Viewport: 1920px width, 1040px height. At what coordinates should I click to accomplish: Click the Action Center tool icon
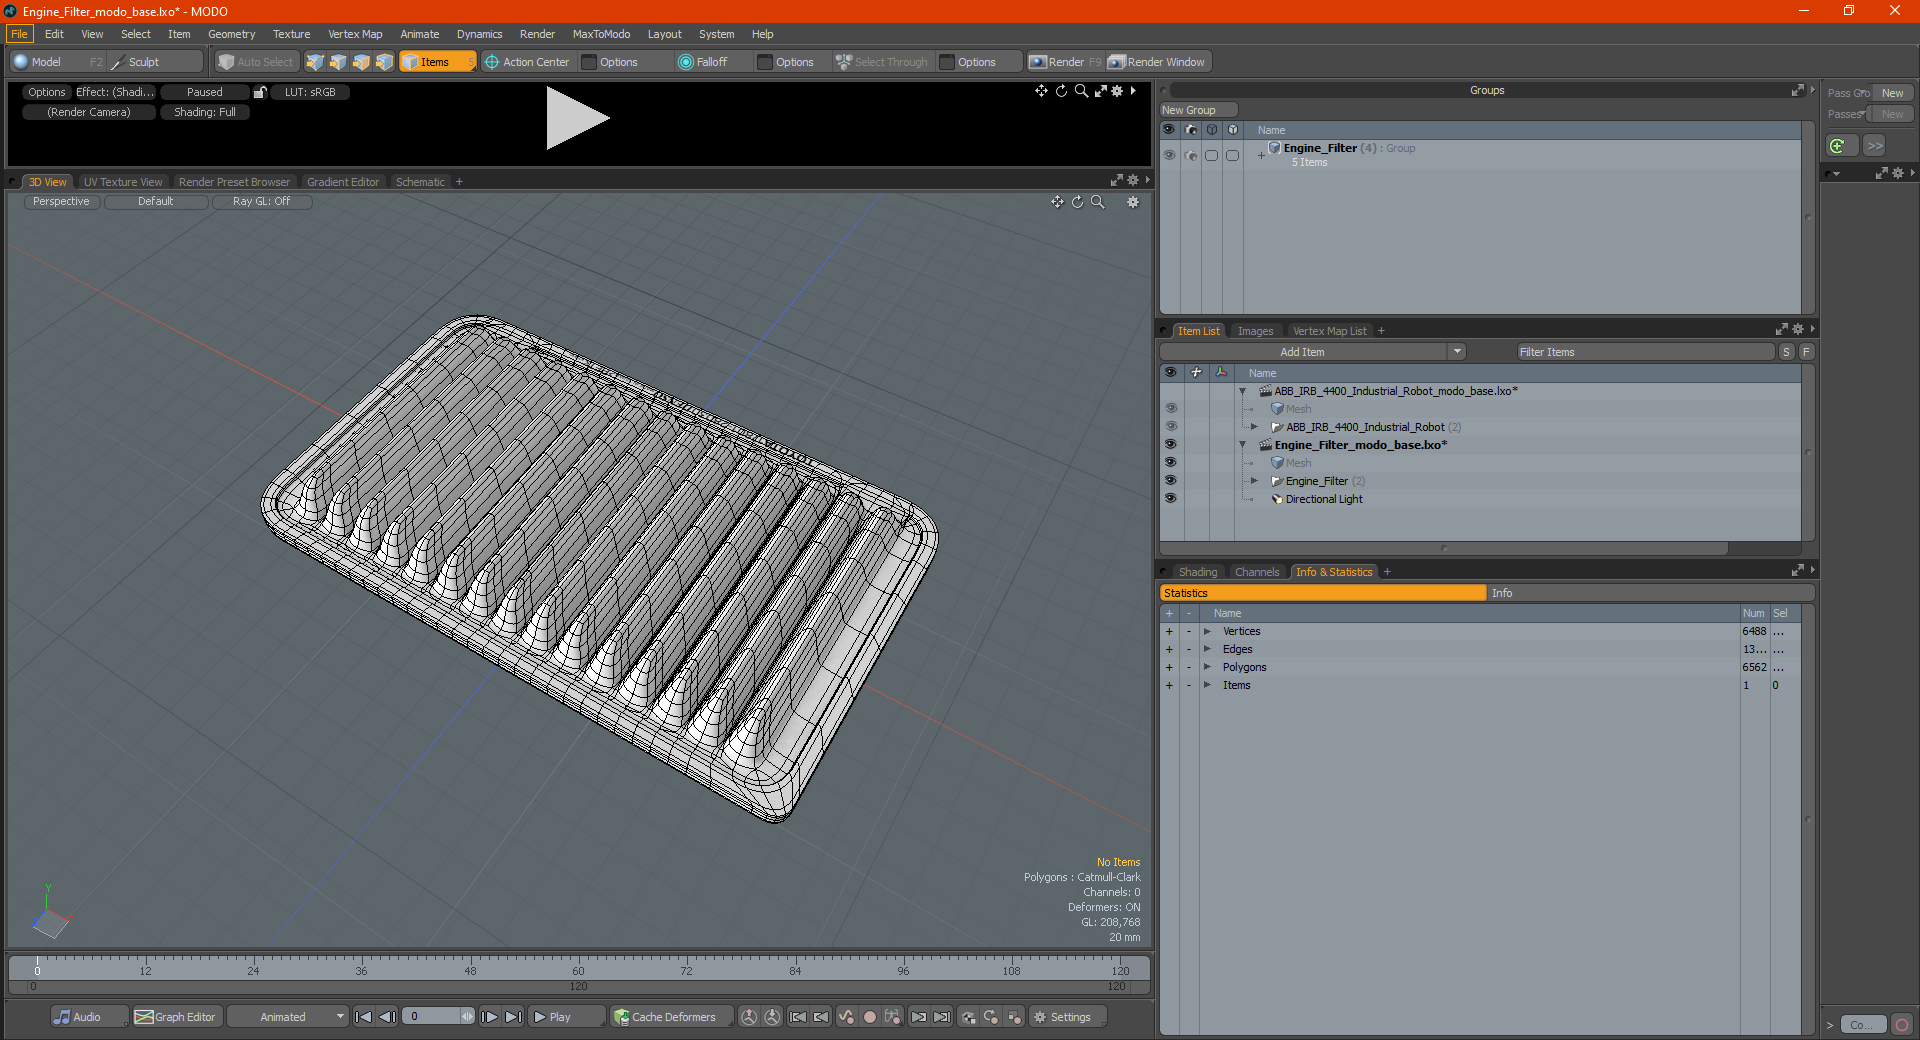tap(491, 62)
